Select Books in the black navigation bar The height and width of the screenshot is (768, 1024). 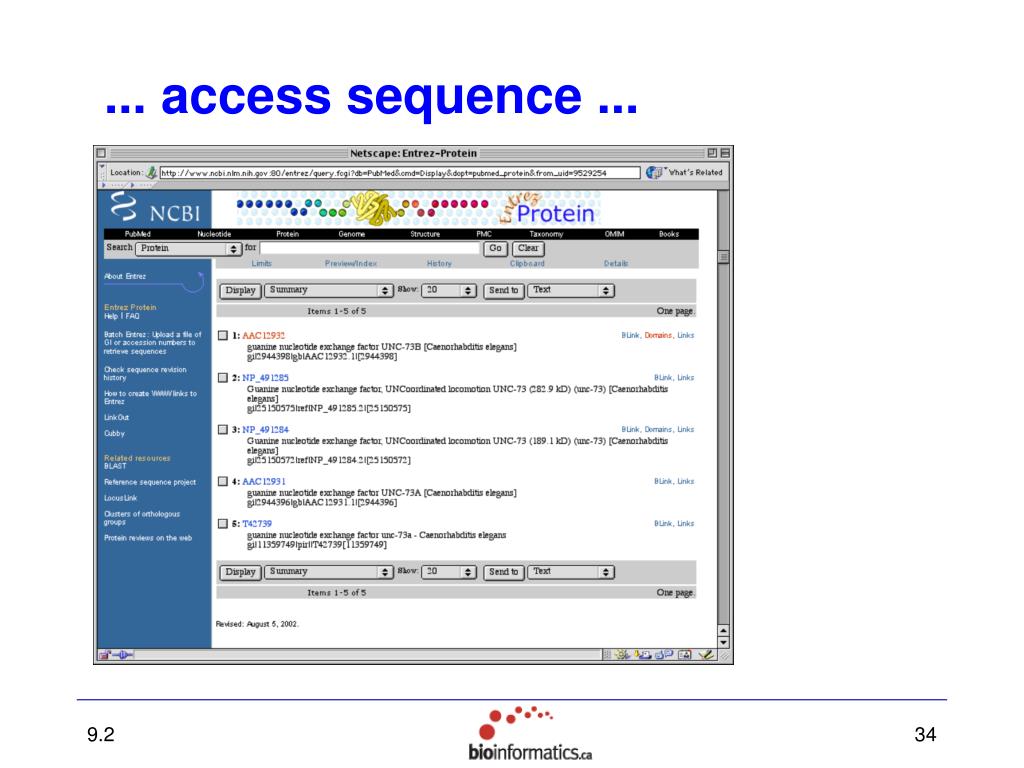point(669,234)
